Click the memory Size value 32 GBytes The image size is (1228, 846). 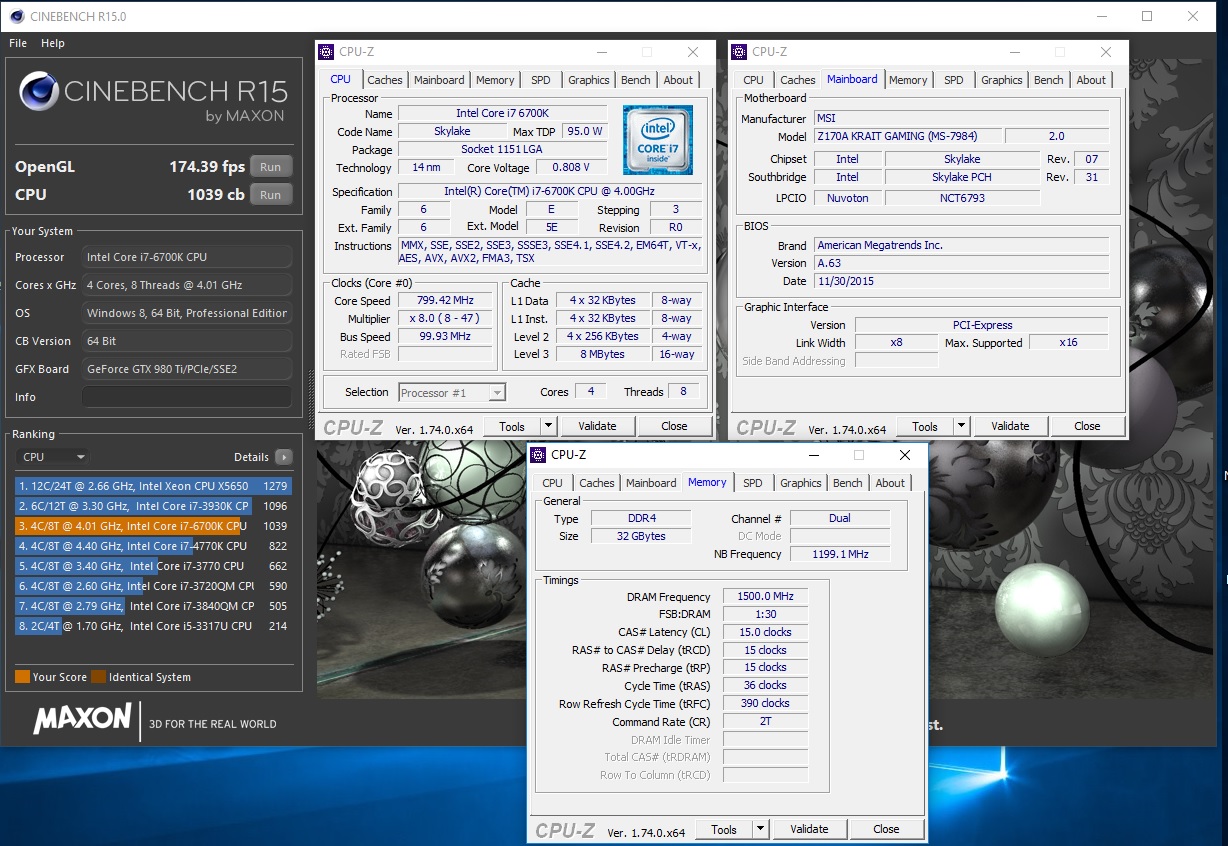tap(641, 536)
